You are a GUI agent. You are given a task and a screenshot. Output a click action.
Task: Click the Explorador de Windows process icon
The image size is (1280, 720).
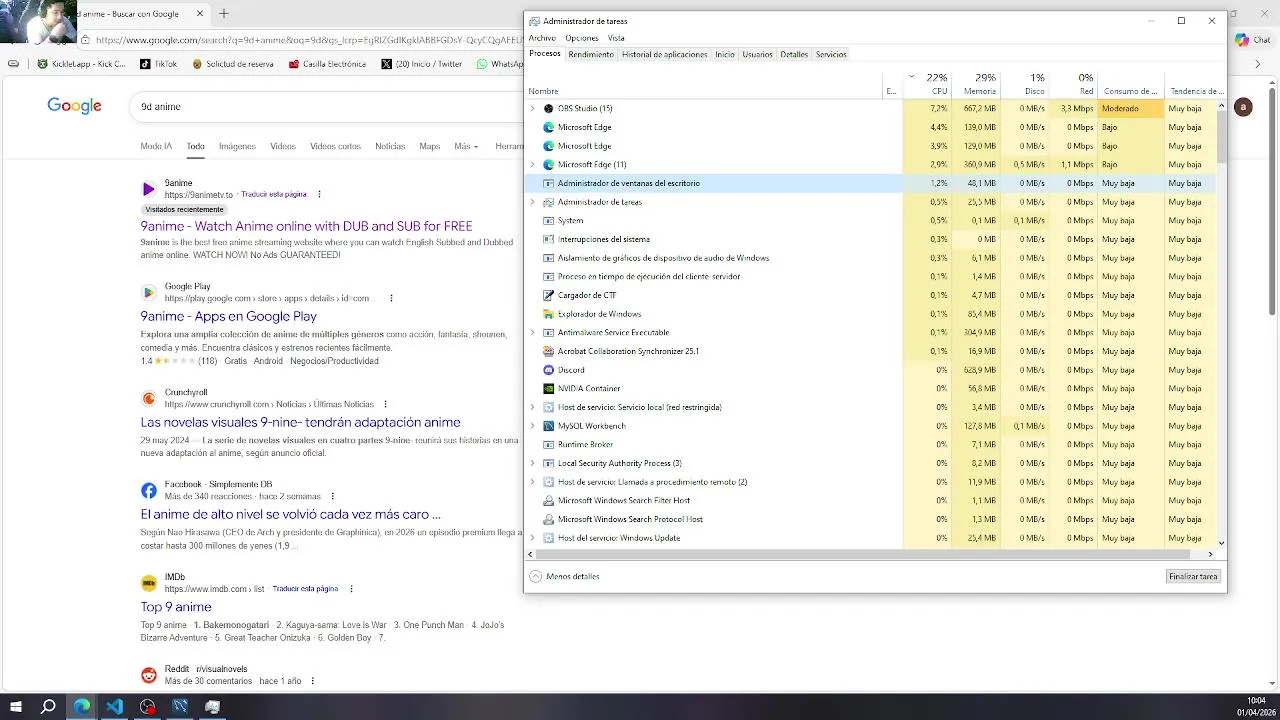[548, 314]
